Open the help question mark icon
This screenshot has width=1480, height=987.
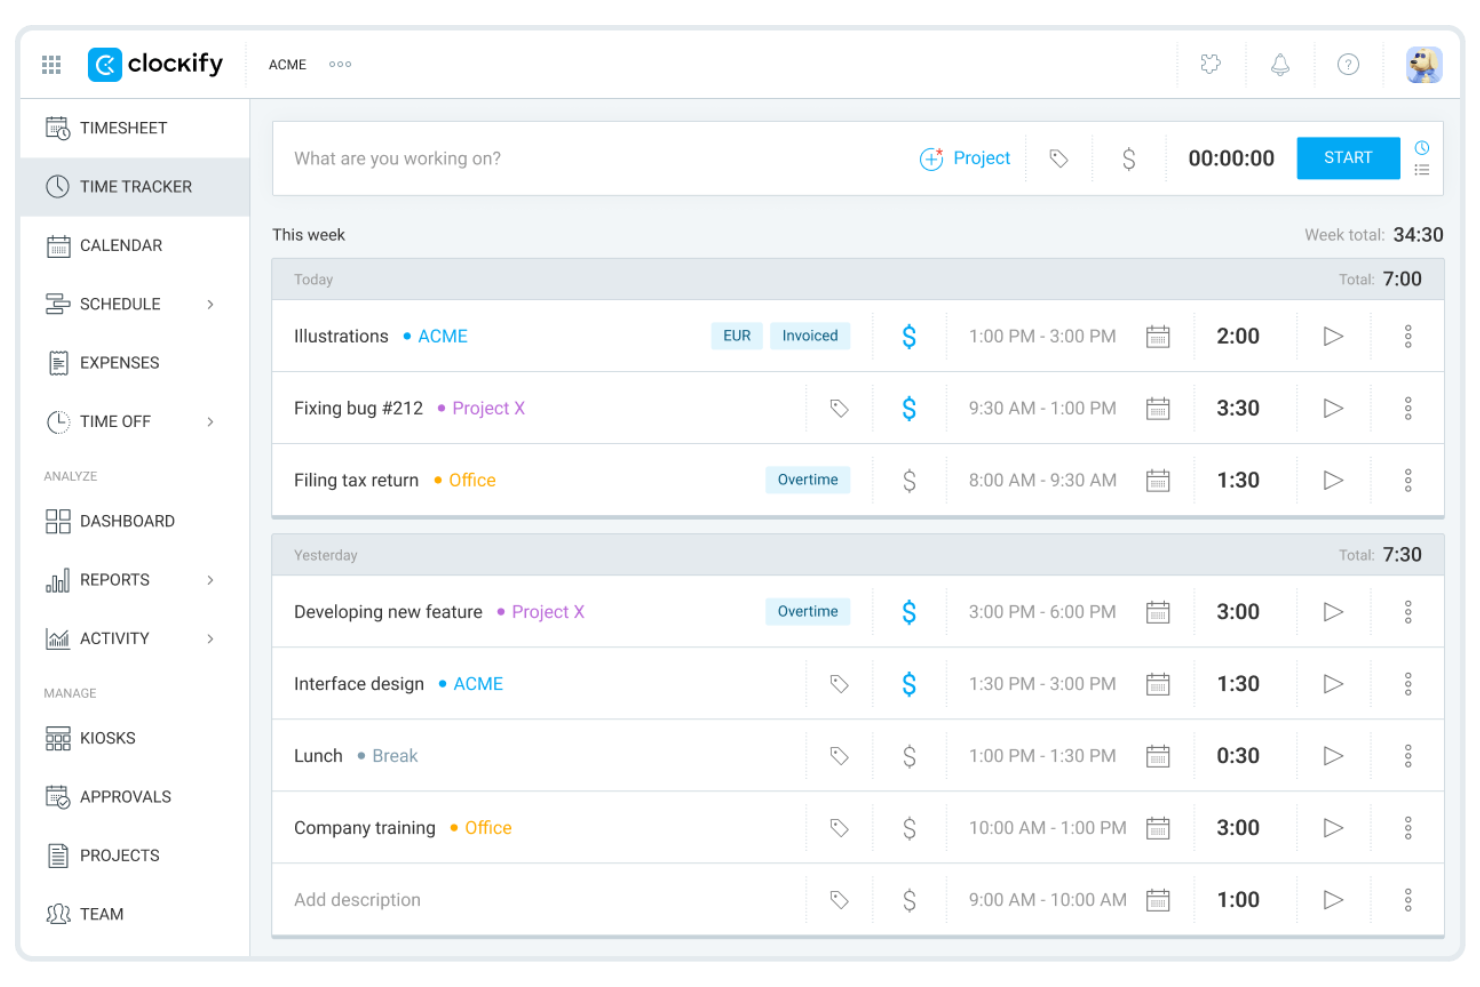click(x=1347, y=65)
